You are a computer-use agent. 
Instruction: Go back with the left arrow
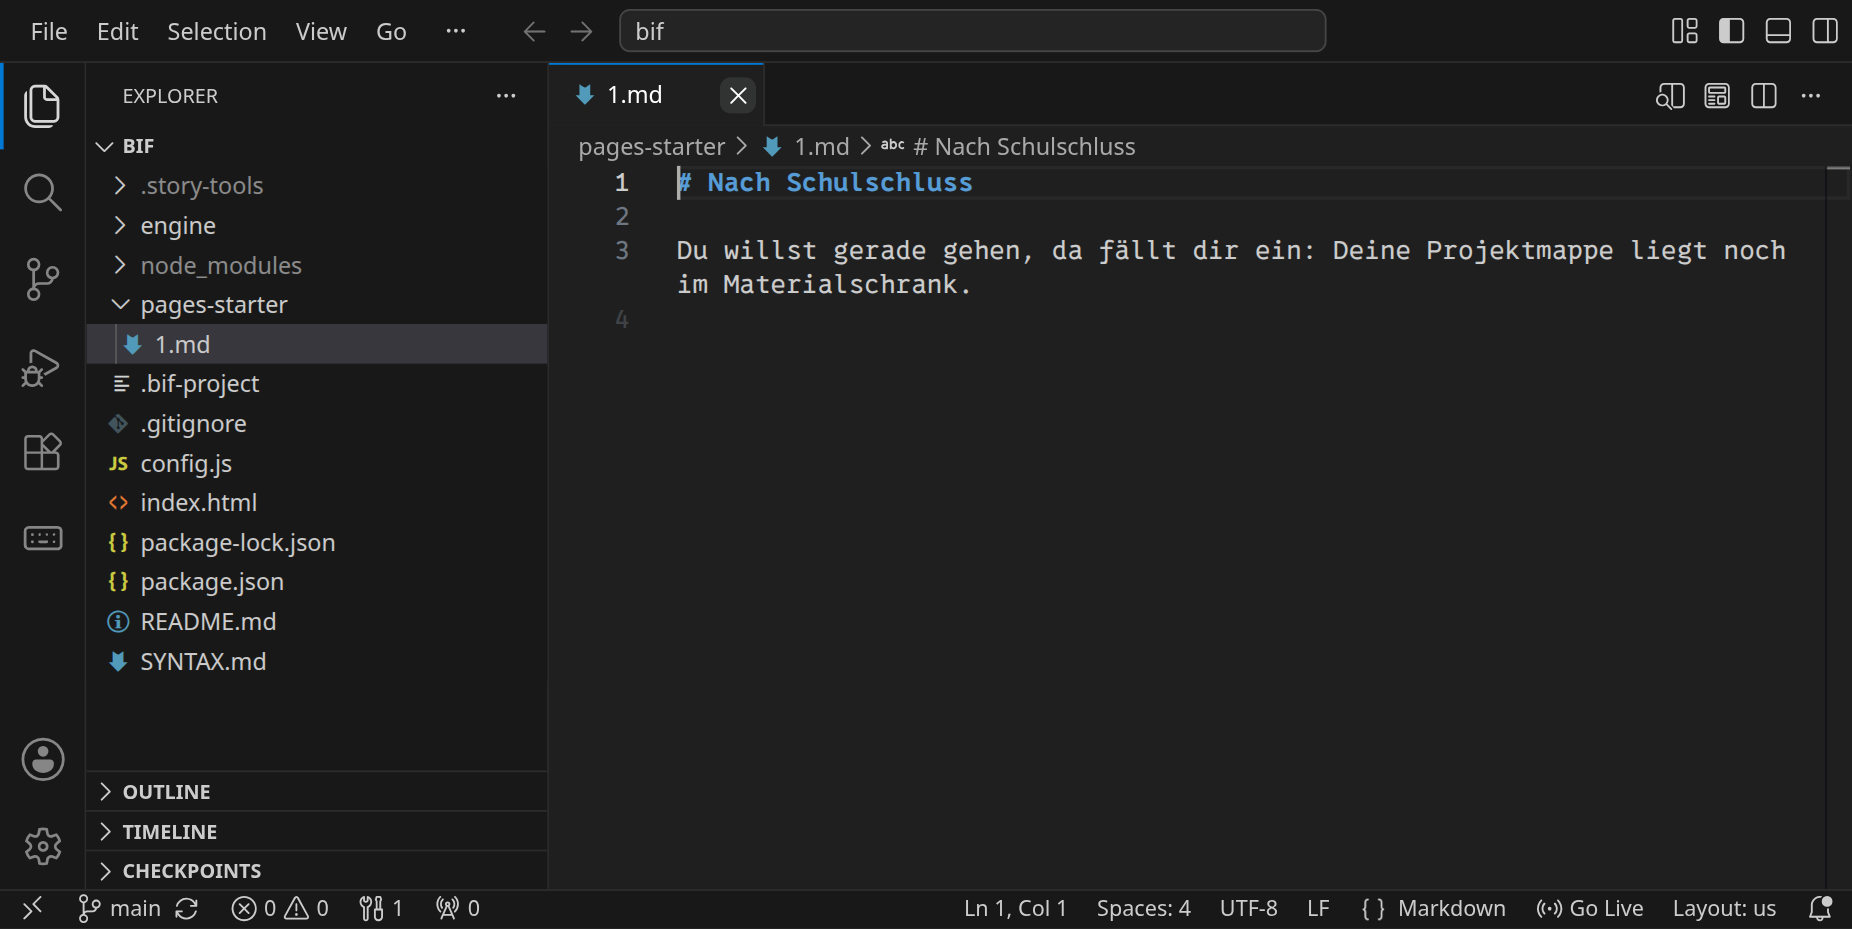534,32
